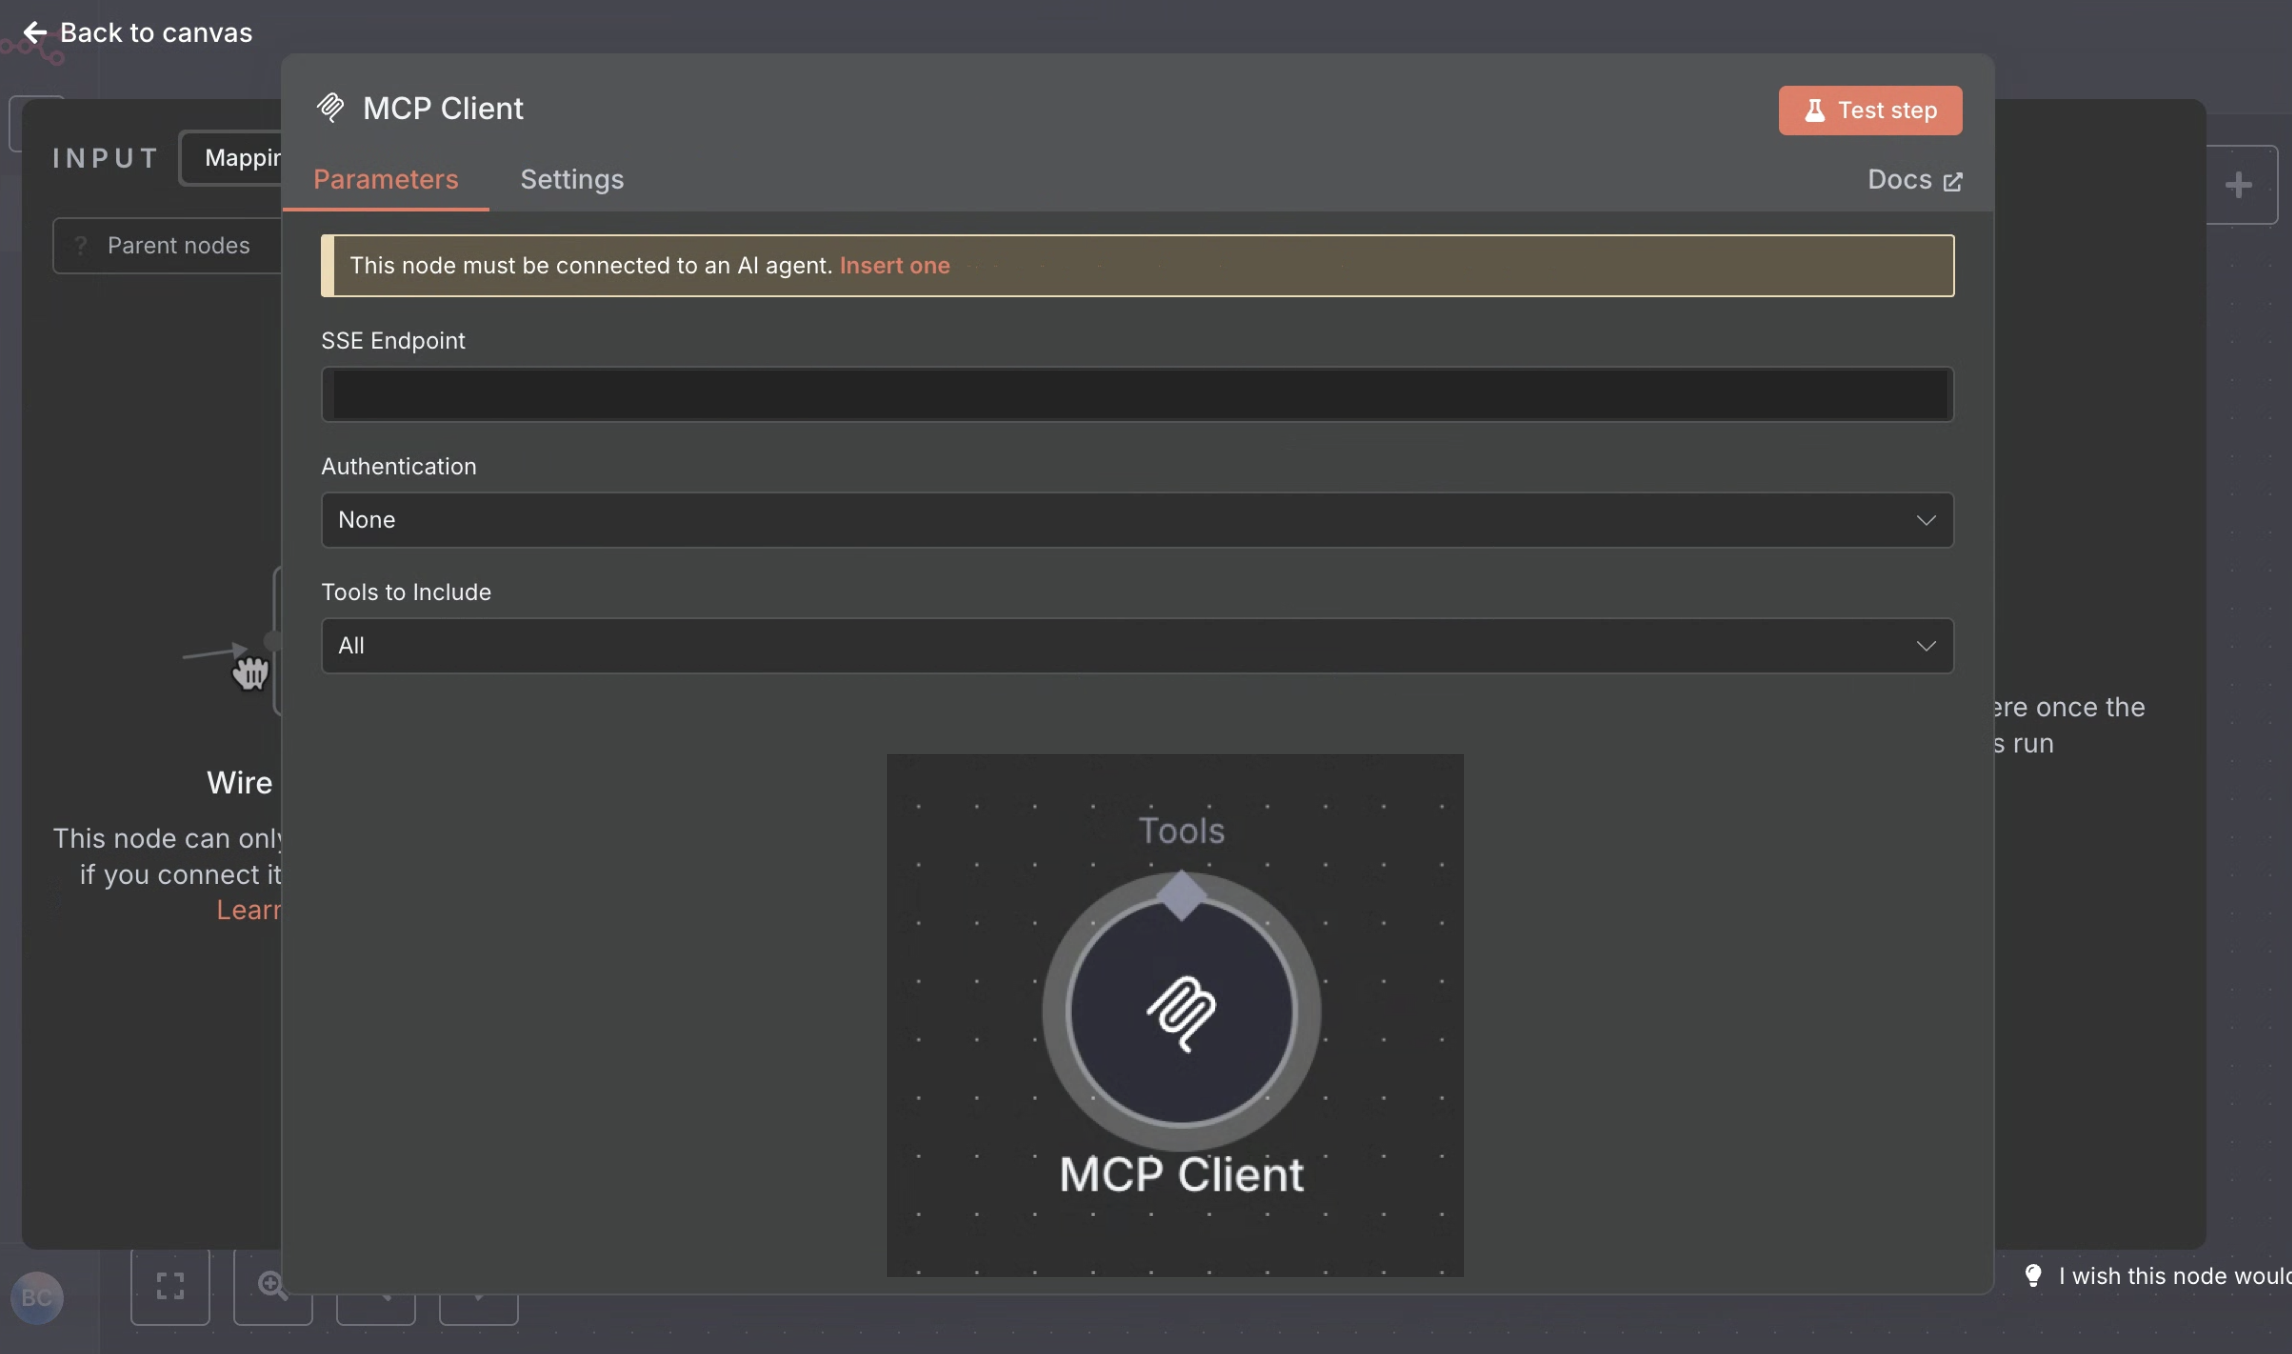Click the INPUT panel heading
2292x1354 pixels.
pyautogui.click(x=106, y=158)
